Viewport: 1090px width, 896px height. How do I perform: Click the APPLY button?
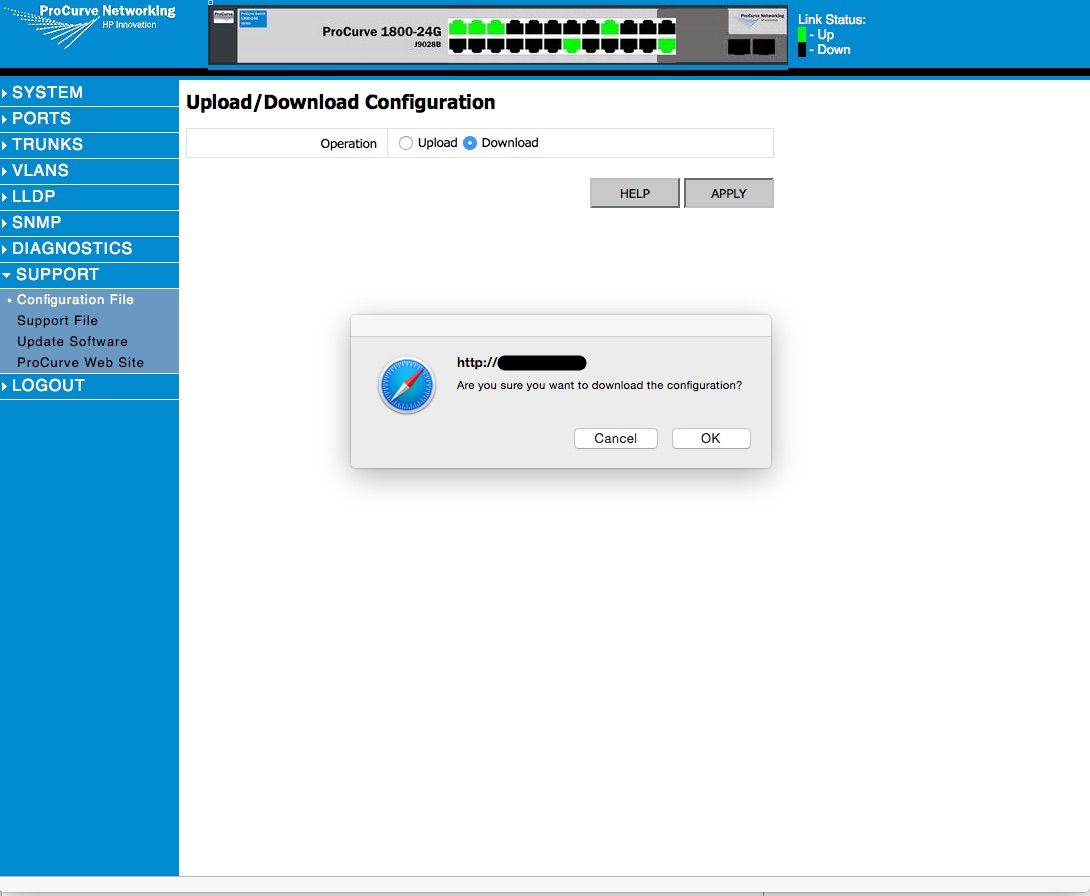[729, 193]
